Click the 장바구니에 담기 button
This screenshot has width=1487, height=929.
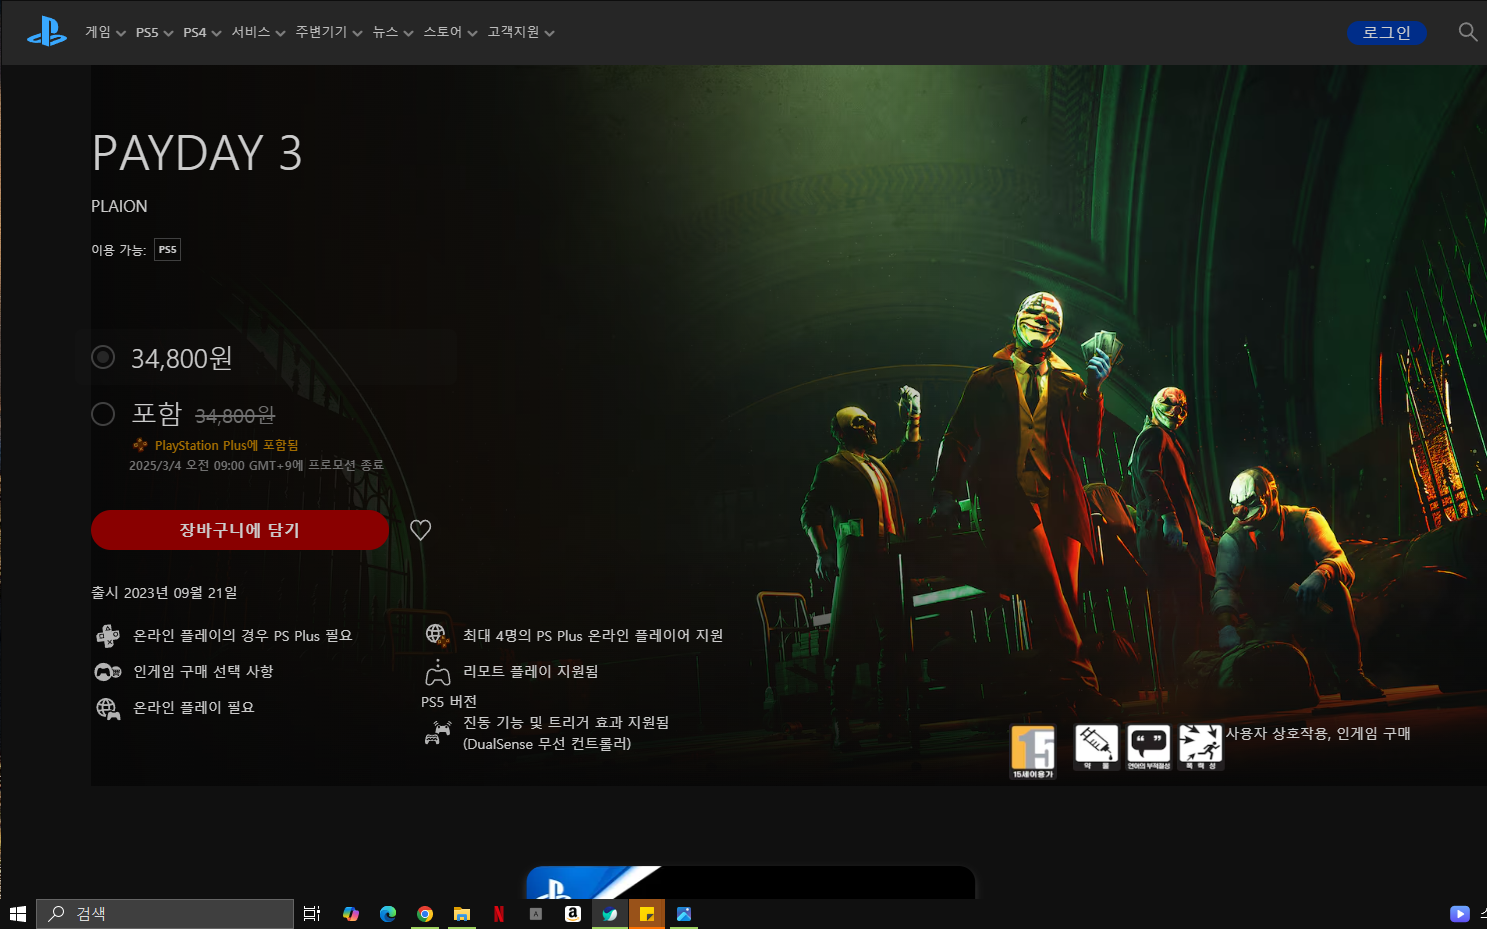point(240,530)
